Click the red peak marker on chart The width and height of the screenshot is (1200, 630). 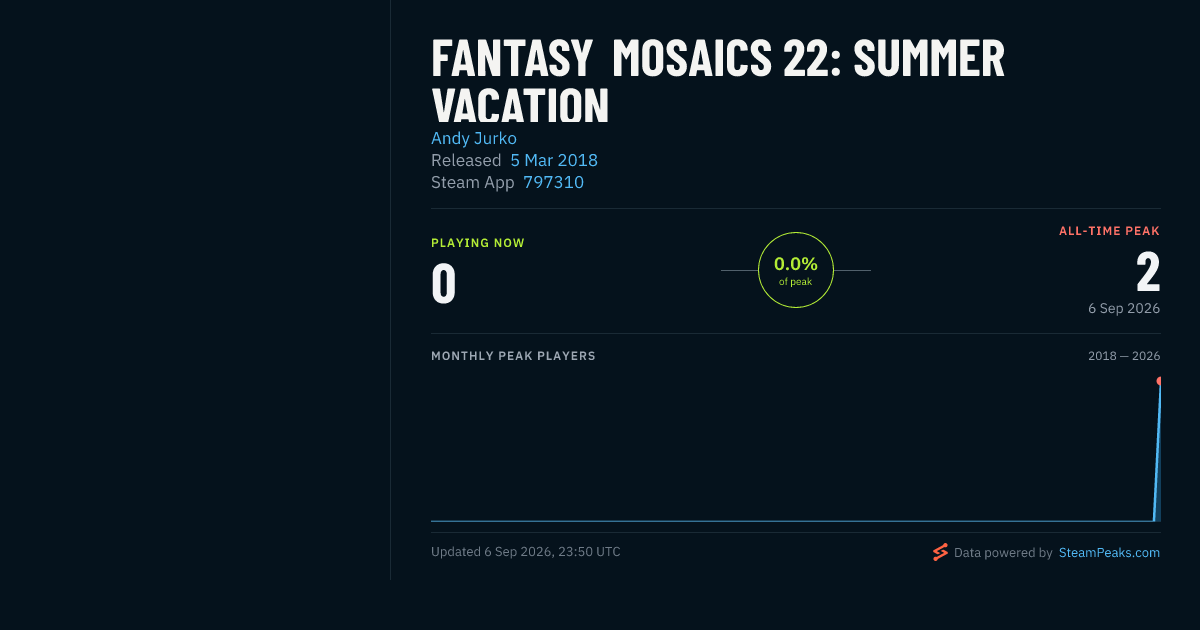1159,381
